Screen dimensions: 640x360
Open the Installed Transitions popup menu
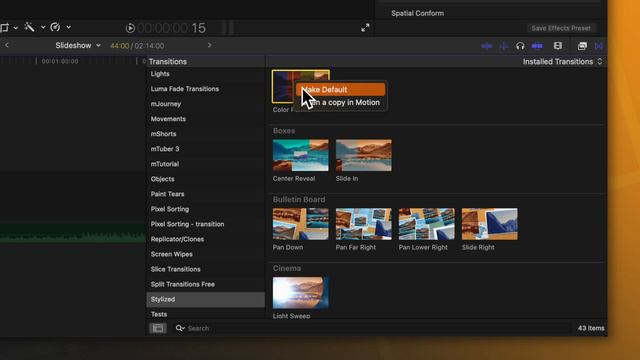[562, 62]
